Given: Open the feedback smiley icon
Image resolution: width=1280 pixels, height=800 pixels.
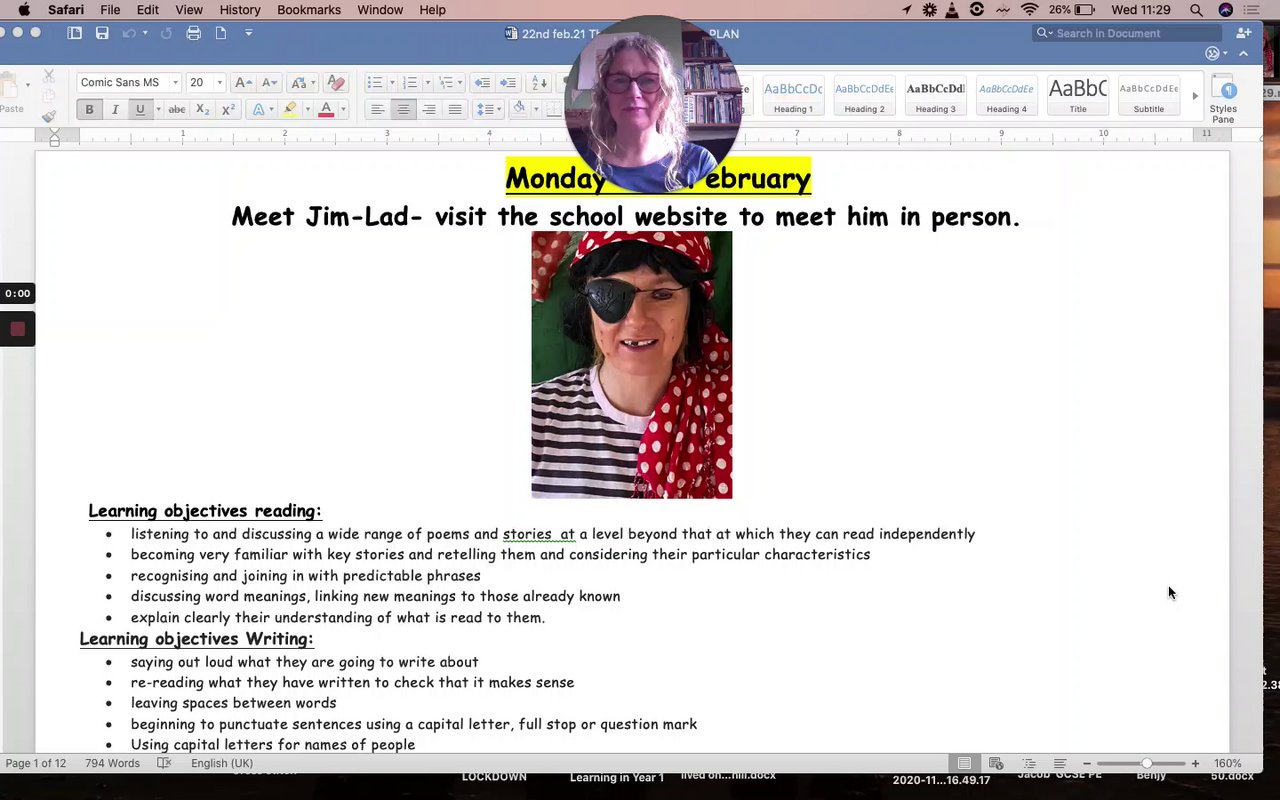Looking at the screenshot, I should [x=1214, y=54].
